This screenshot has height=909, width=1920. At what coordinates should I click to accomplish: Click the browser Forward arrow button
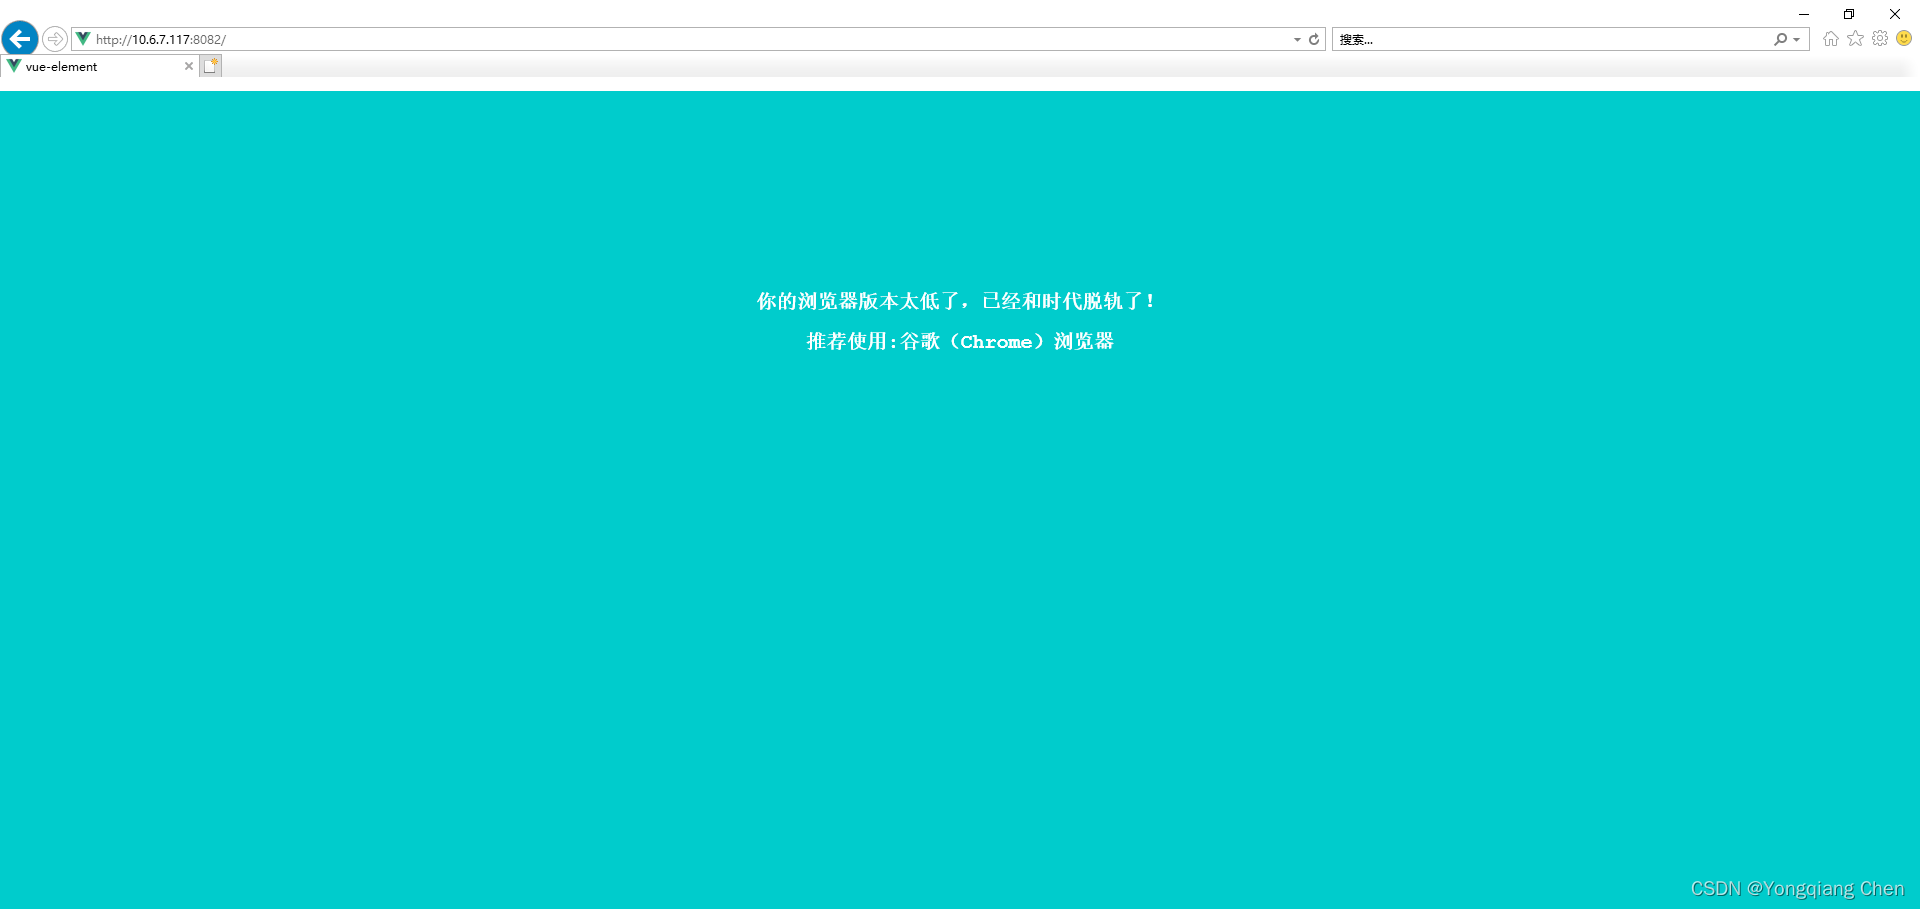coord(55,39)
